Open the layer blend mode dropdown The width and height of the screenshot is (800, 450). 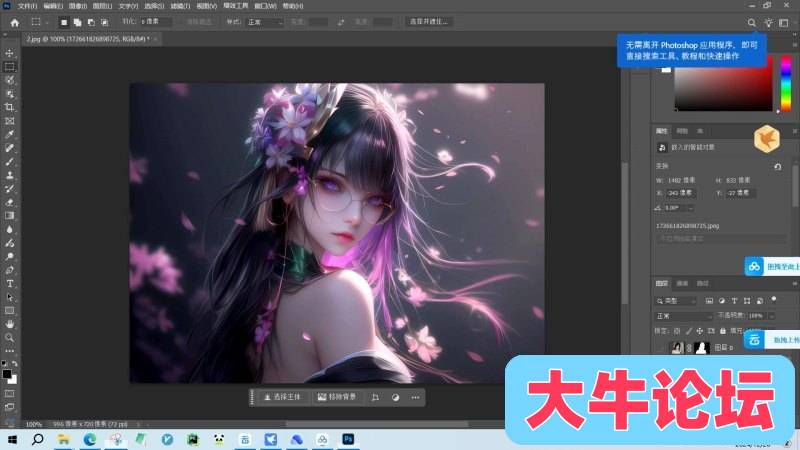pyautogui.click(x=684, y=316)
